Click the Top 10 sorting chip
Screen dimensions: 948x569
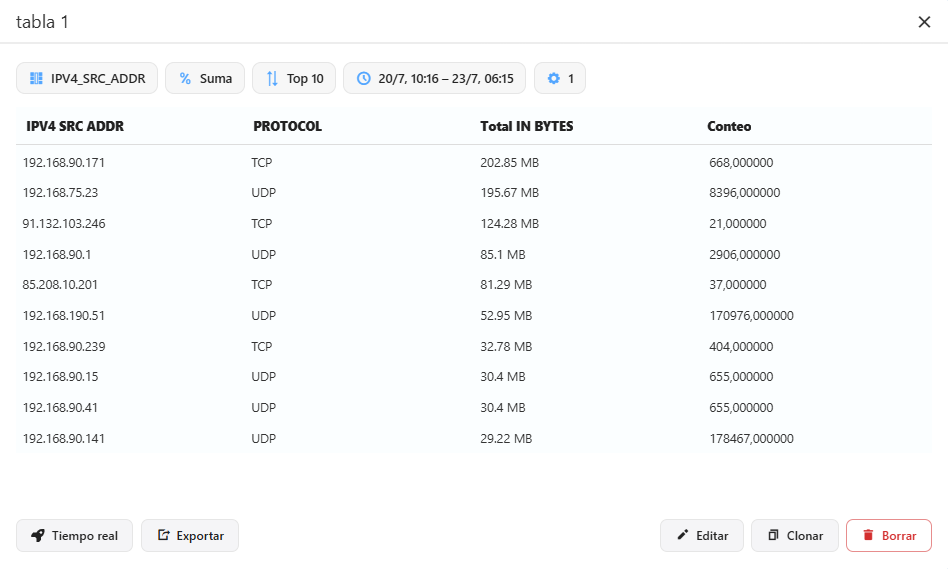coord(294,78)
